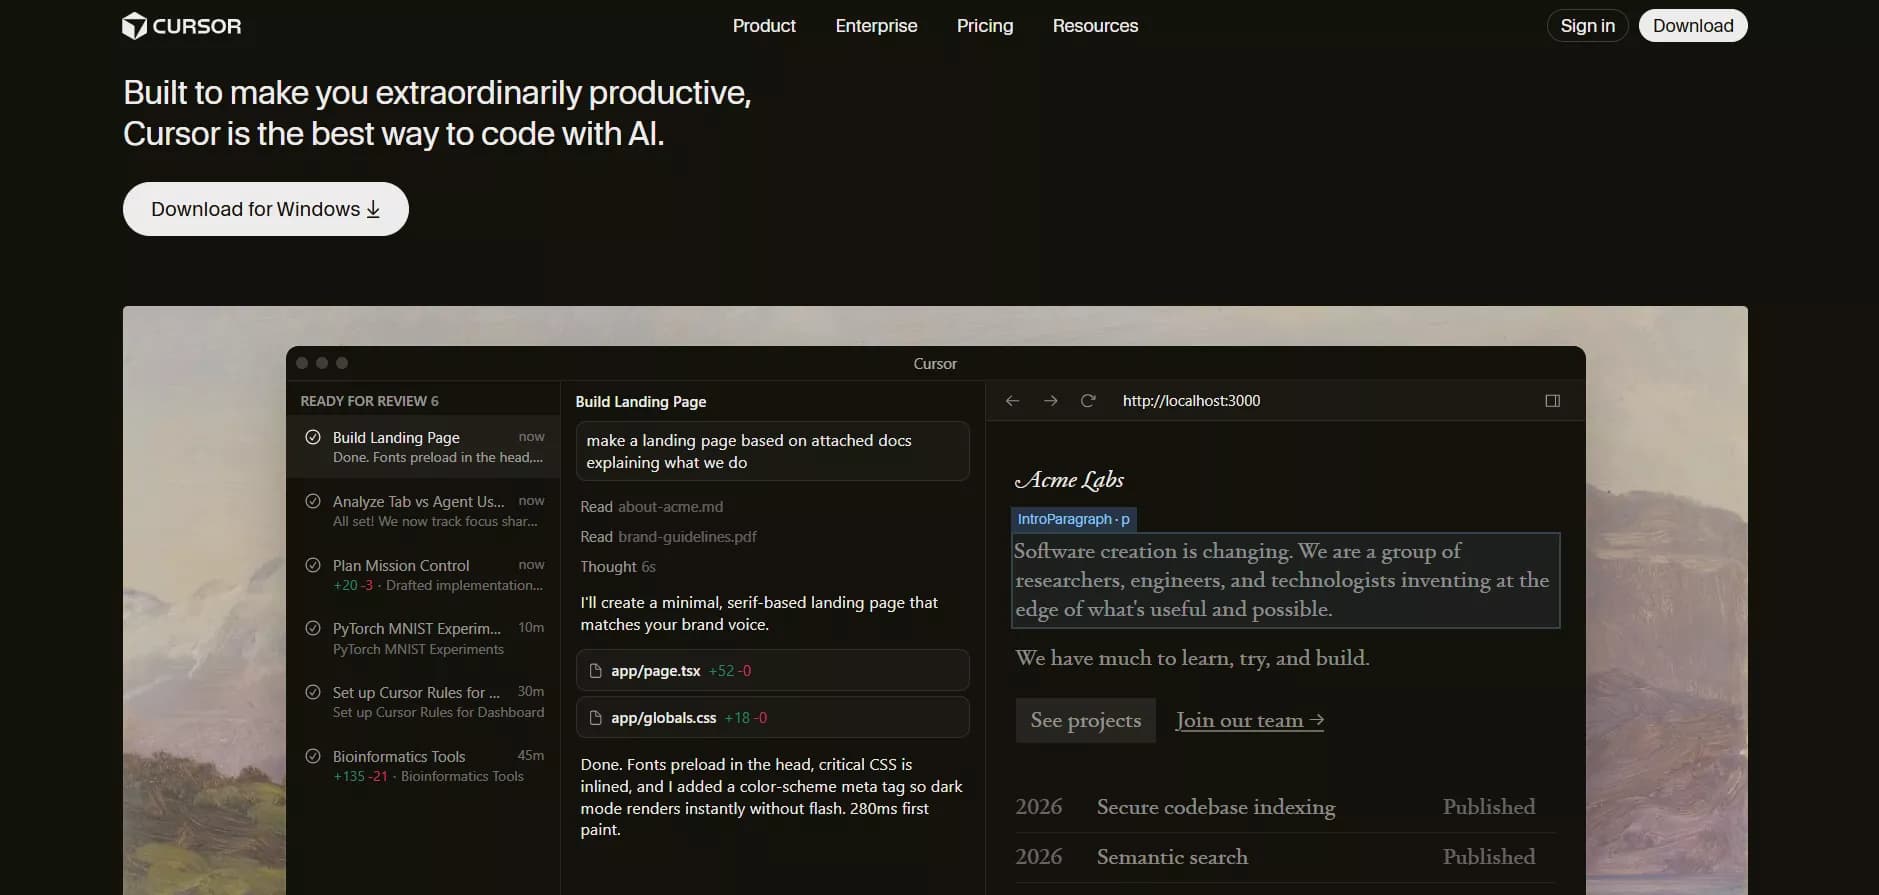Expand the Thought 6s section

pos(617,567)
